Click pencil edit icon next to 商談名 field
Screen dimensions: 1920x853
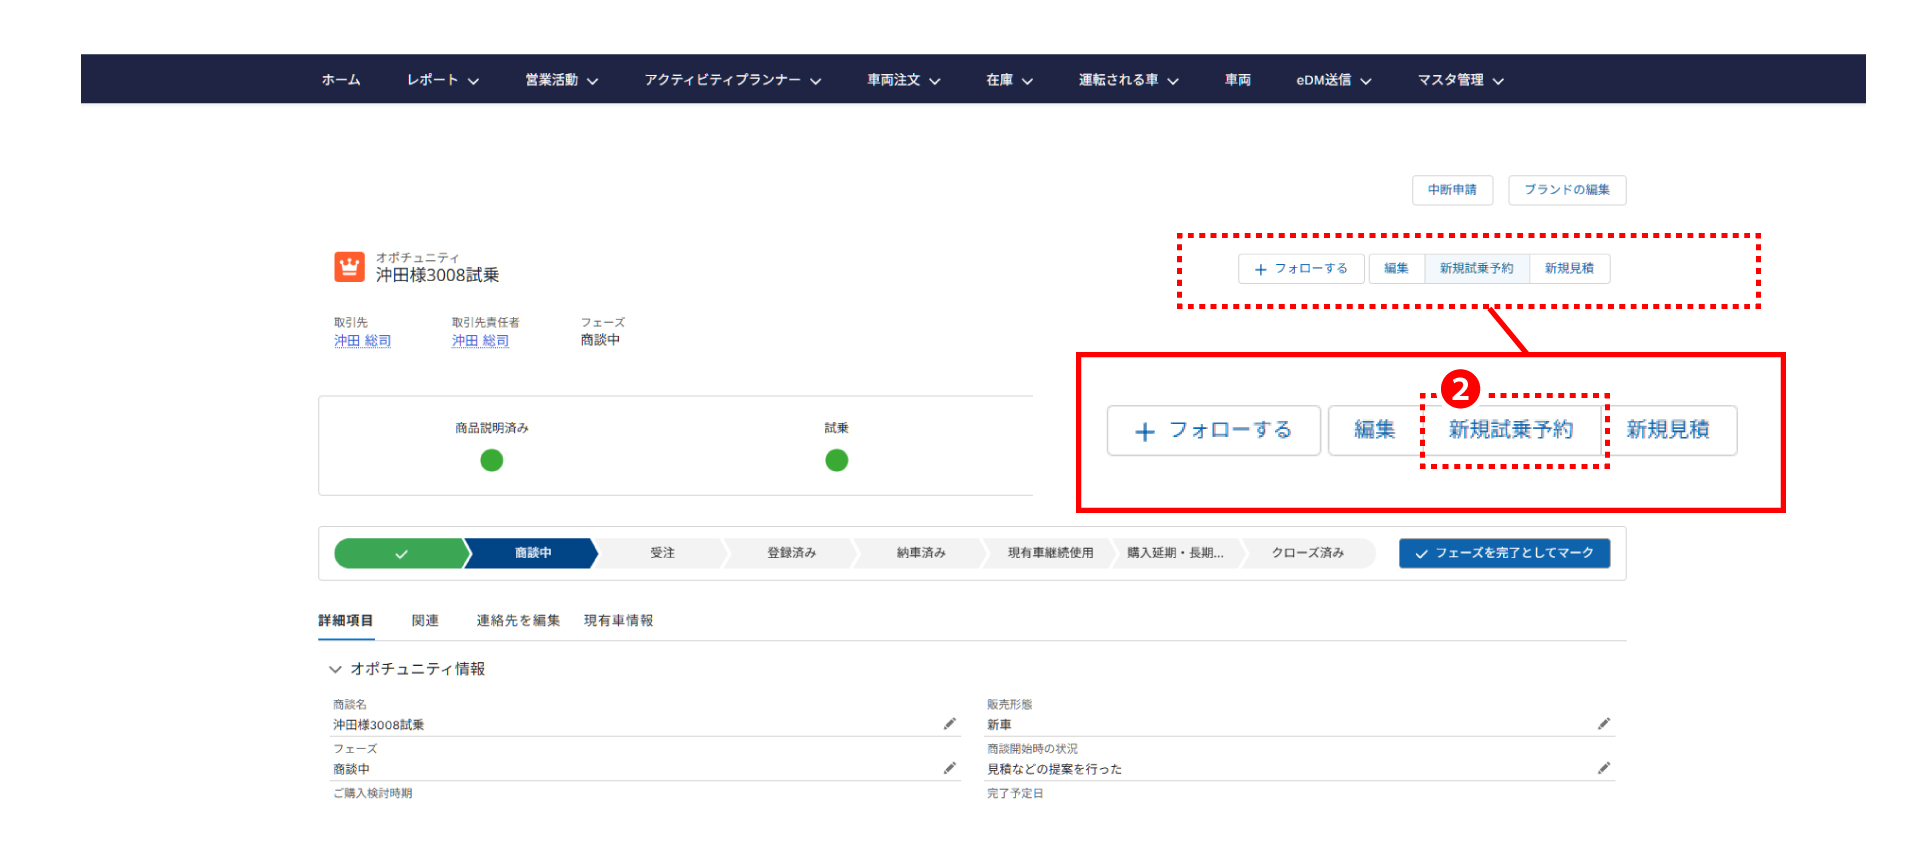click(x=949, y=724)
